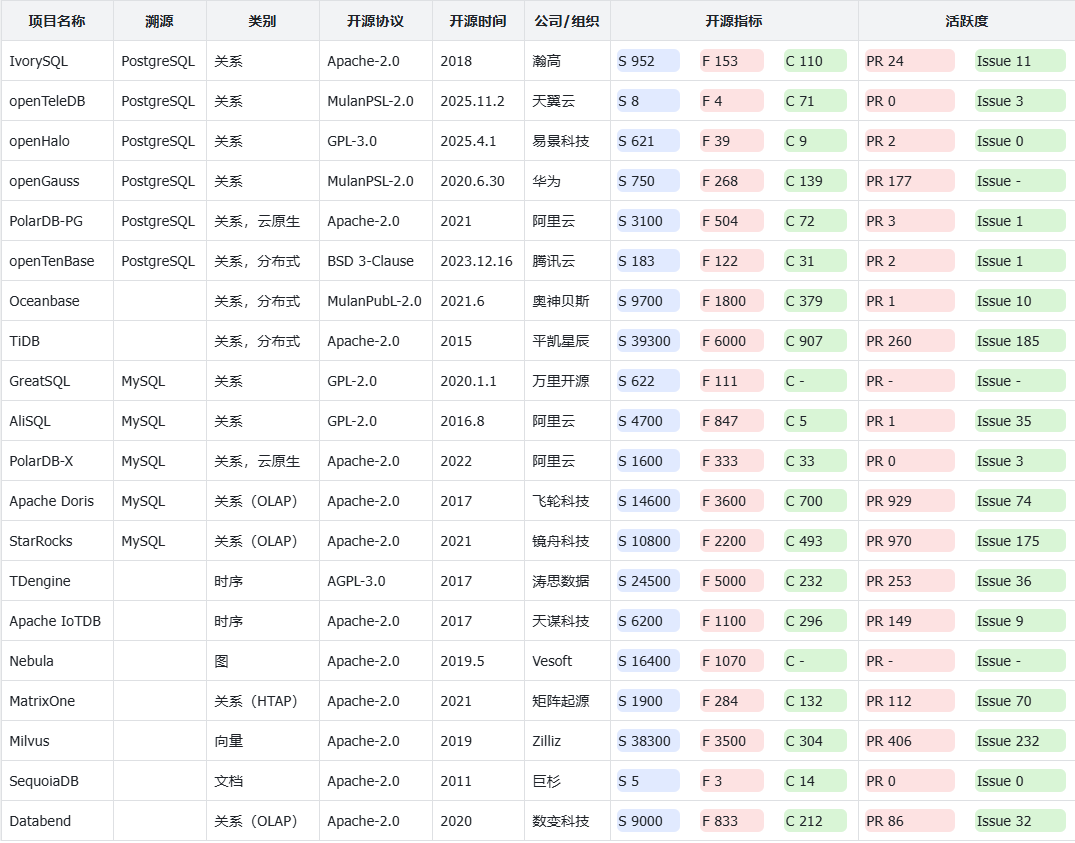Select the IvorySQL project name cell
This screenshot has width=1075, height=843.
57,61
